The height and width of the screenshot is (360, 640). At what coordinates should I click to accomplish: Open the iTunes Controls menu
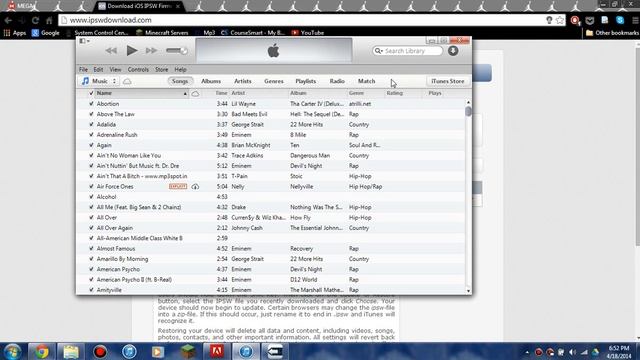click(x=138, y=69)
